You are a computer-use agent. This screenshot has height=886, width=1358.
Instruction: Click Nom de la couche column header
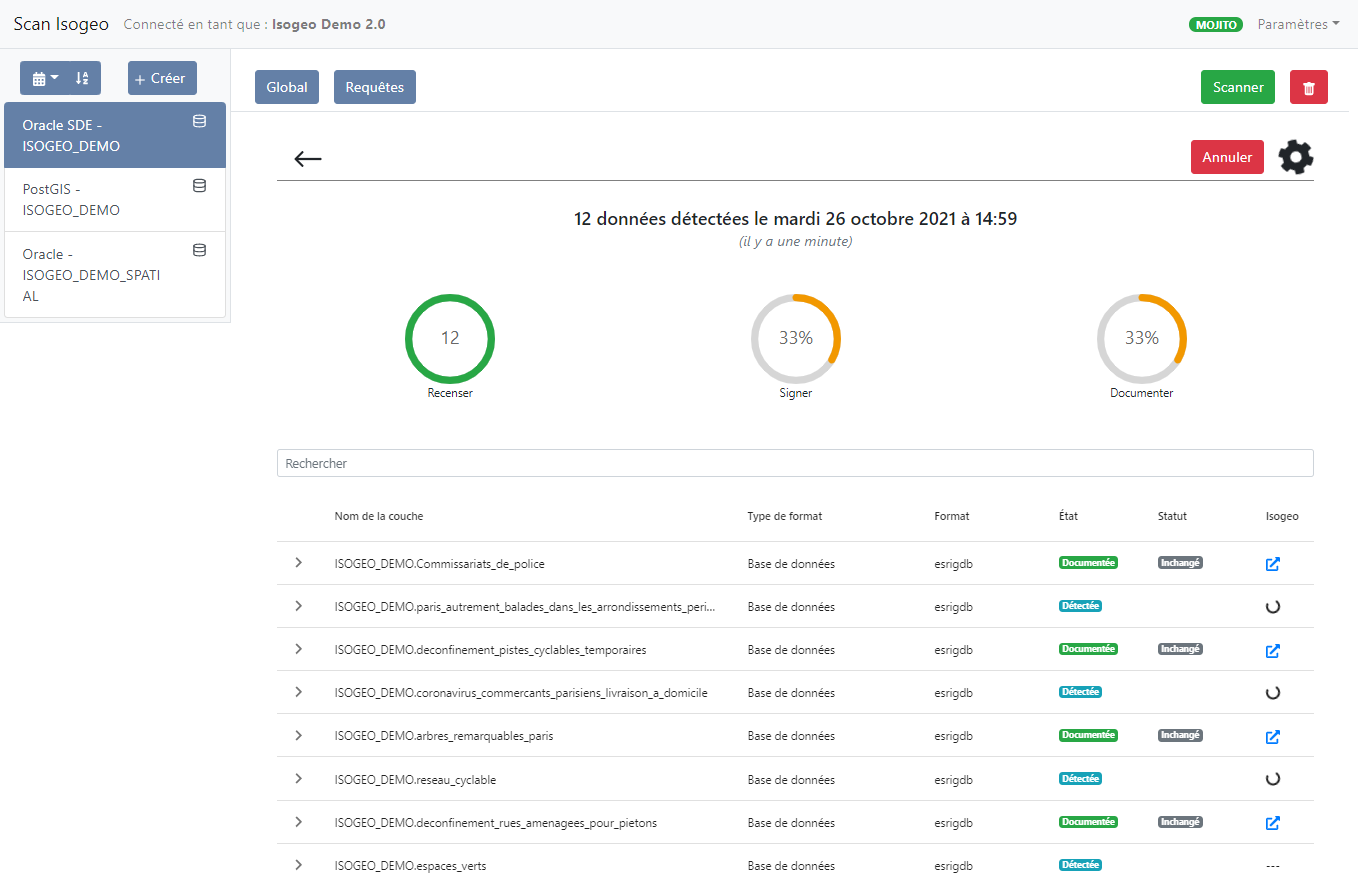pyautogui.click(x=379, y=516)
